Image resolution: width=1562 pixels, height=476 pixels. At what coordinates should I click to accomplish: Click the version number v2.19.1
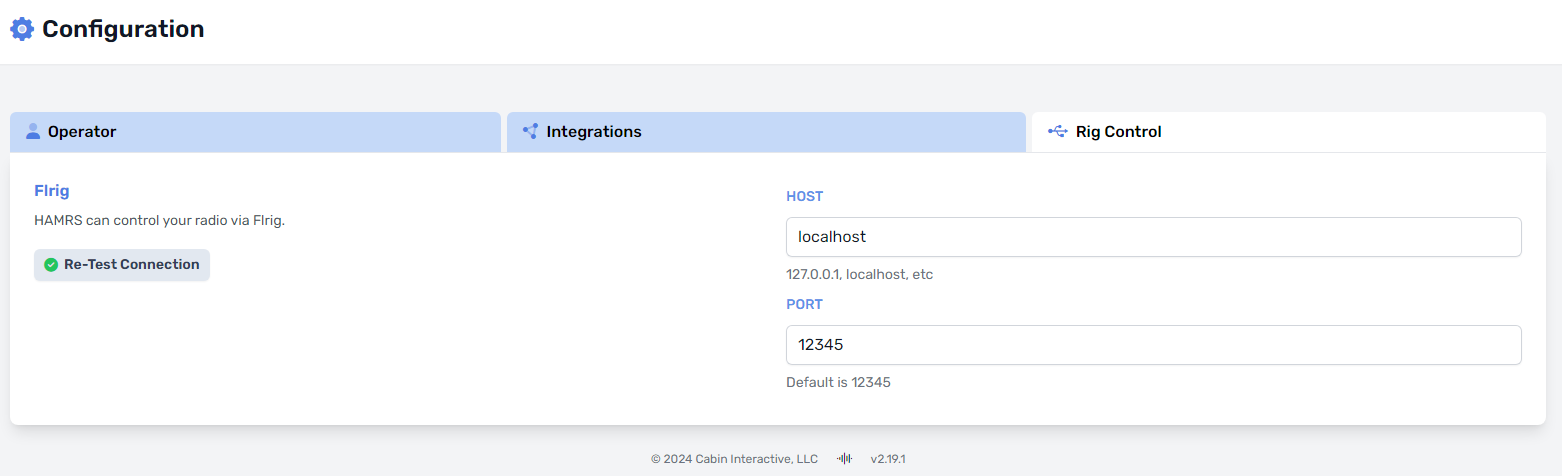pos(887,459)
